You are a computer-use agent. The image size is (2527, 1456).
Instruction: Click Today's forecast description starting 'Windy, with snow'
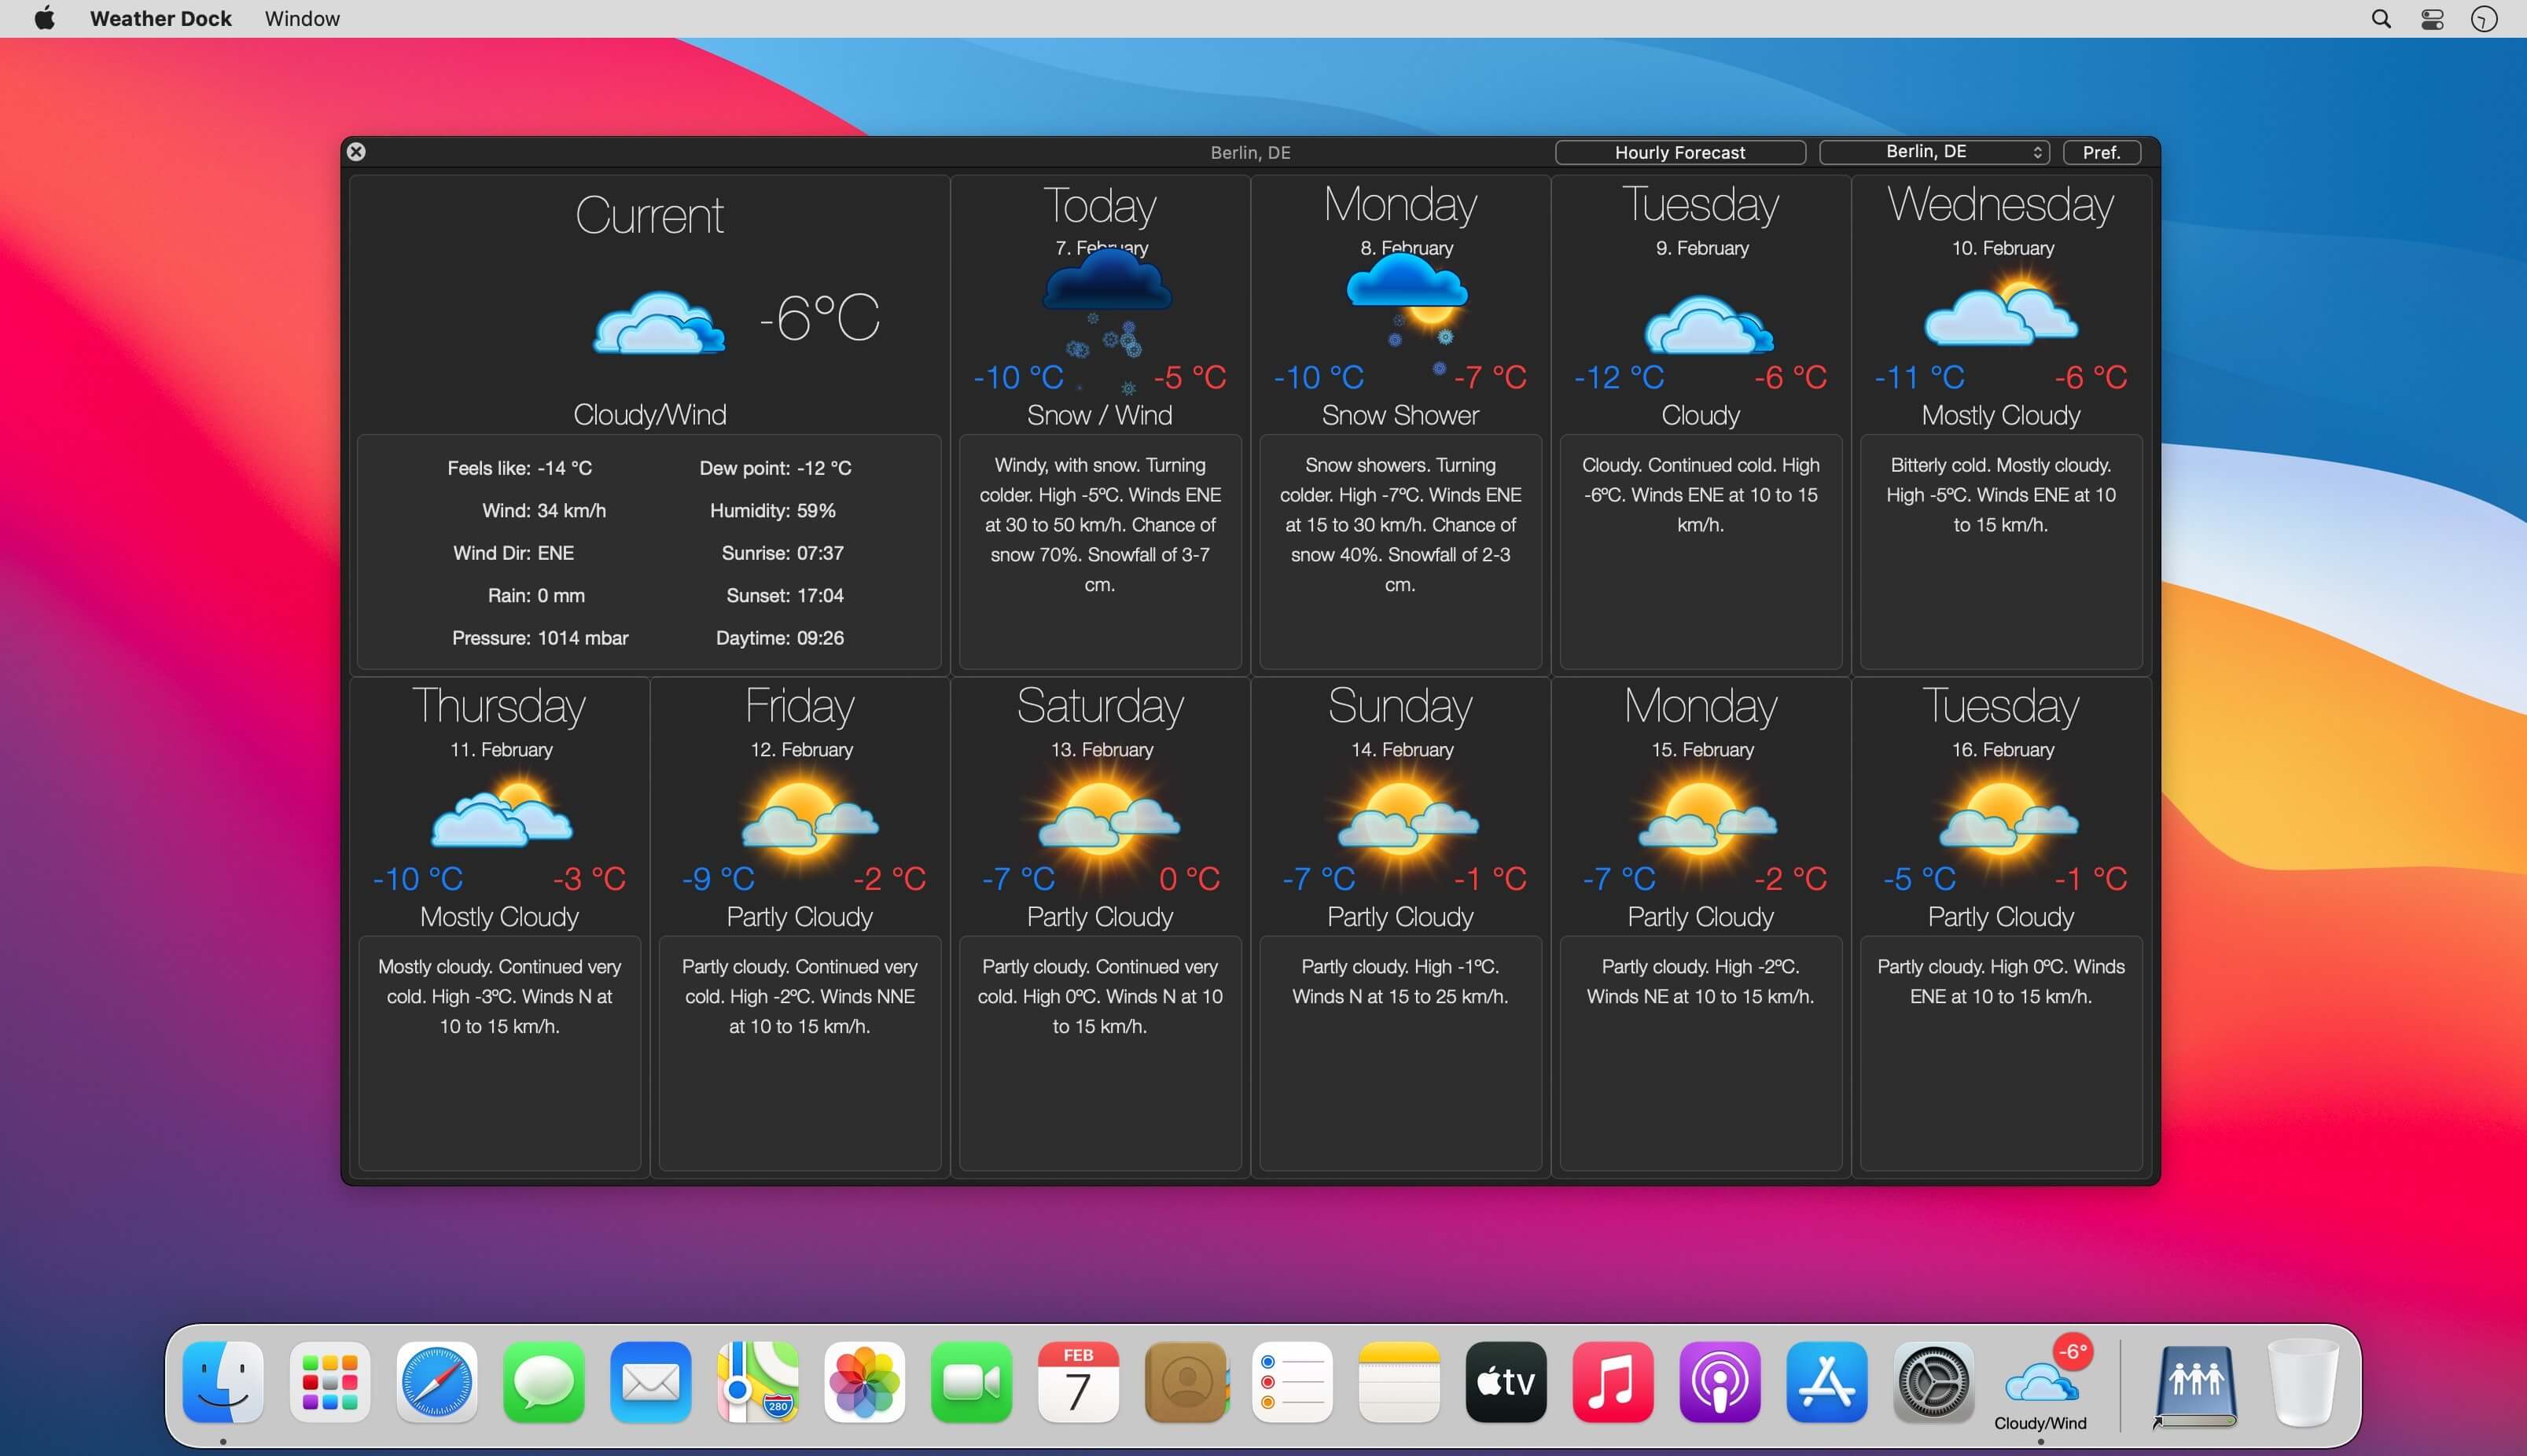click(x=1100, y=525)
